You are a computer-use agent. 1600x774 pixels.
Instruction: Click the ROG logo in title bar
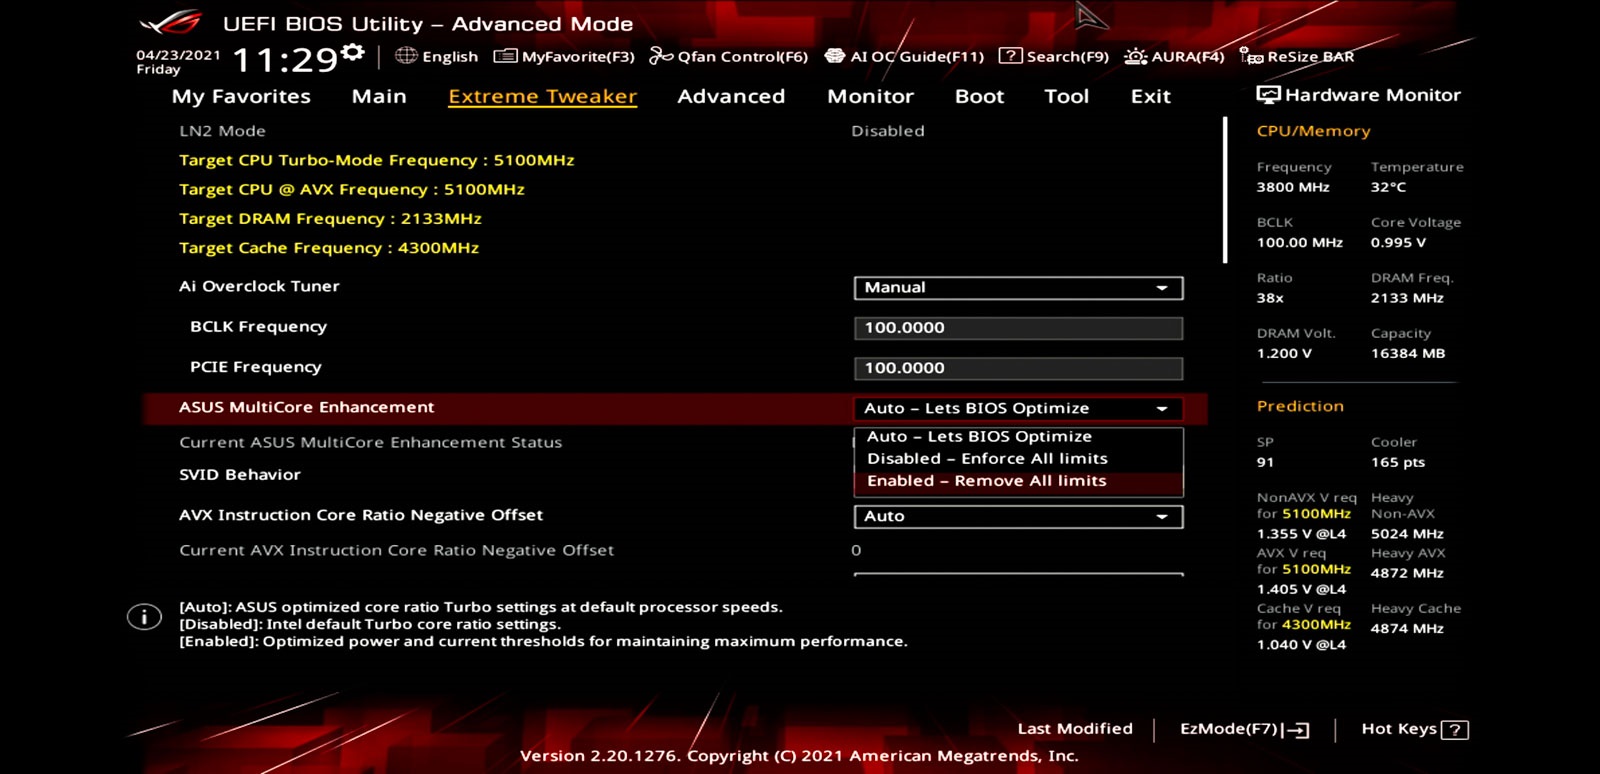(x=171, y=22)
